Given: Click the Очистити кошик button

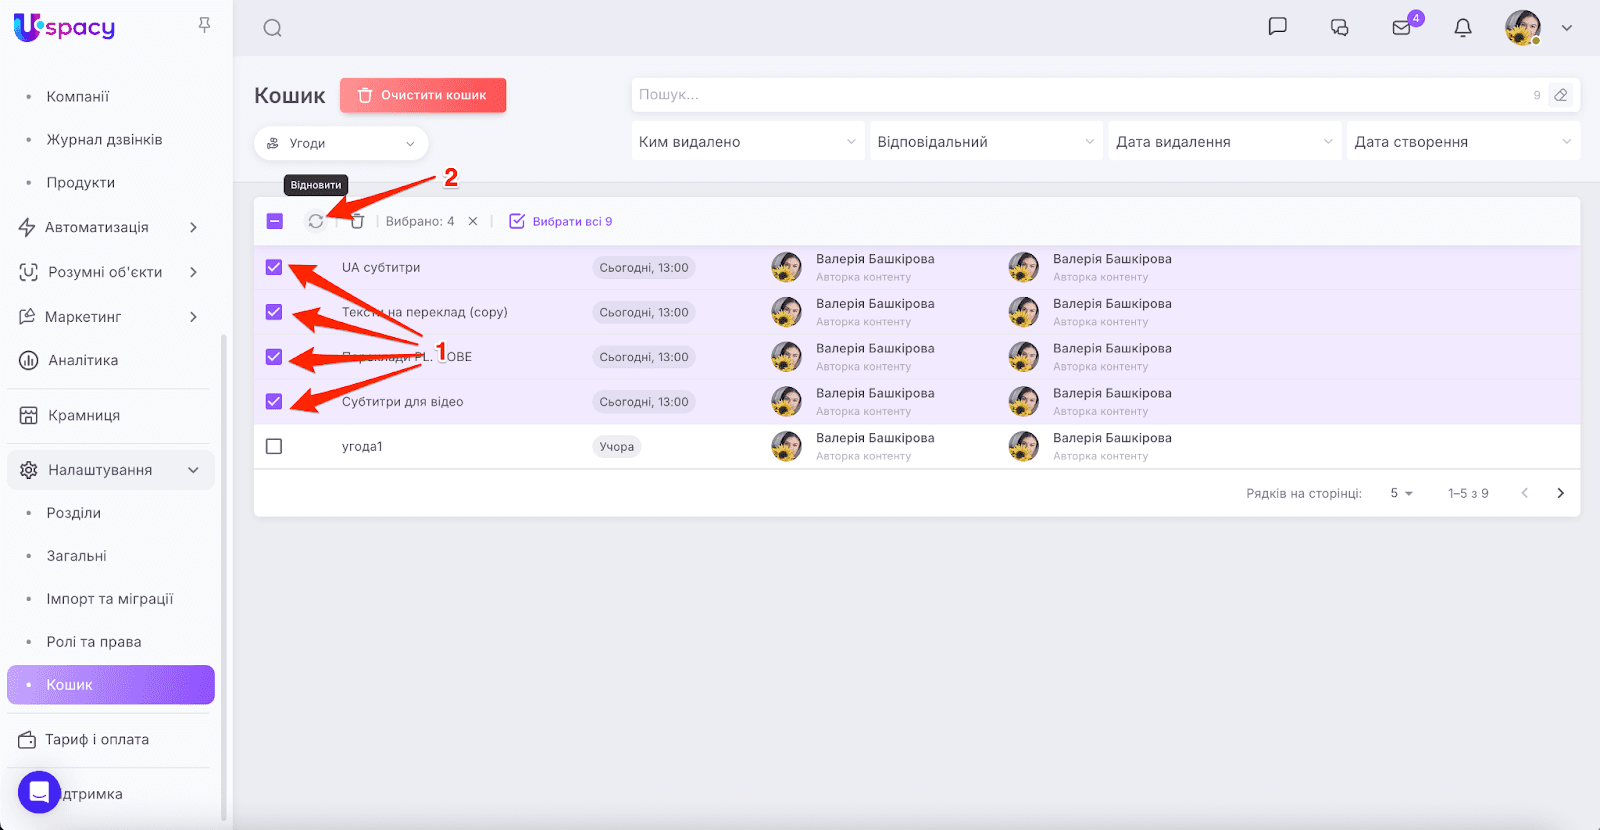Looking at the screenshot, I should (x=423, y=95).
